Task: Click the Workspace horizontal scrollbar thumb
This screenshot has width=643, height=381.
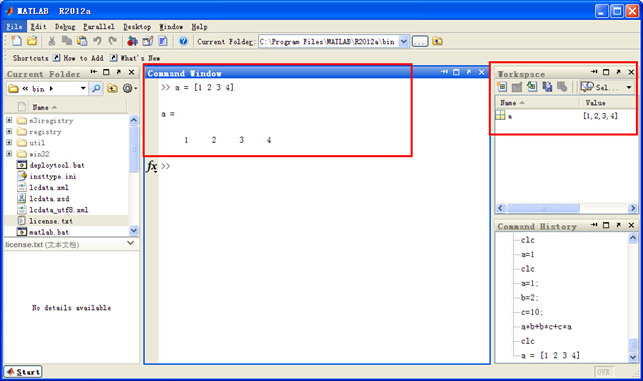Action: (x=543, y=208)
